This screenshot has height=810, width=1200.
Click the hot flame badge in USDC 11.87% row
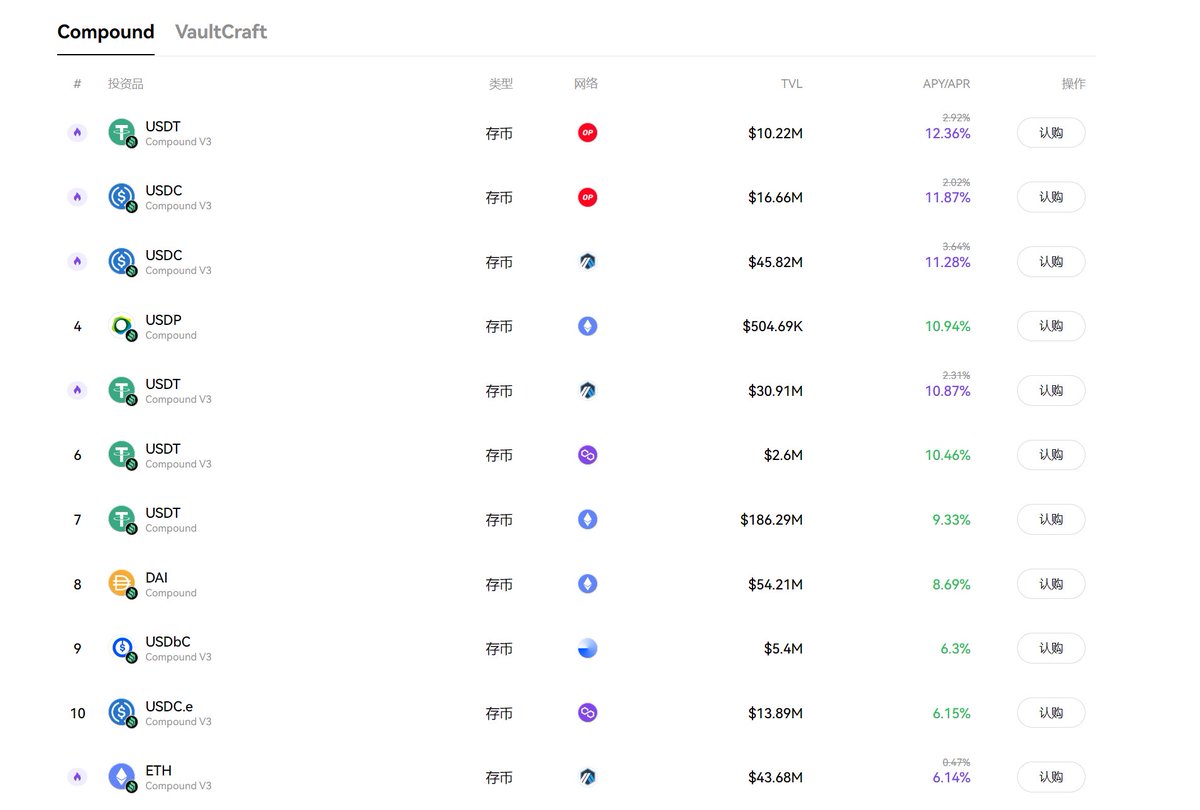(x=78, y=197)
